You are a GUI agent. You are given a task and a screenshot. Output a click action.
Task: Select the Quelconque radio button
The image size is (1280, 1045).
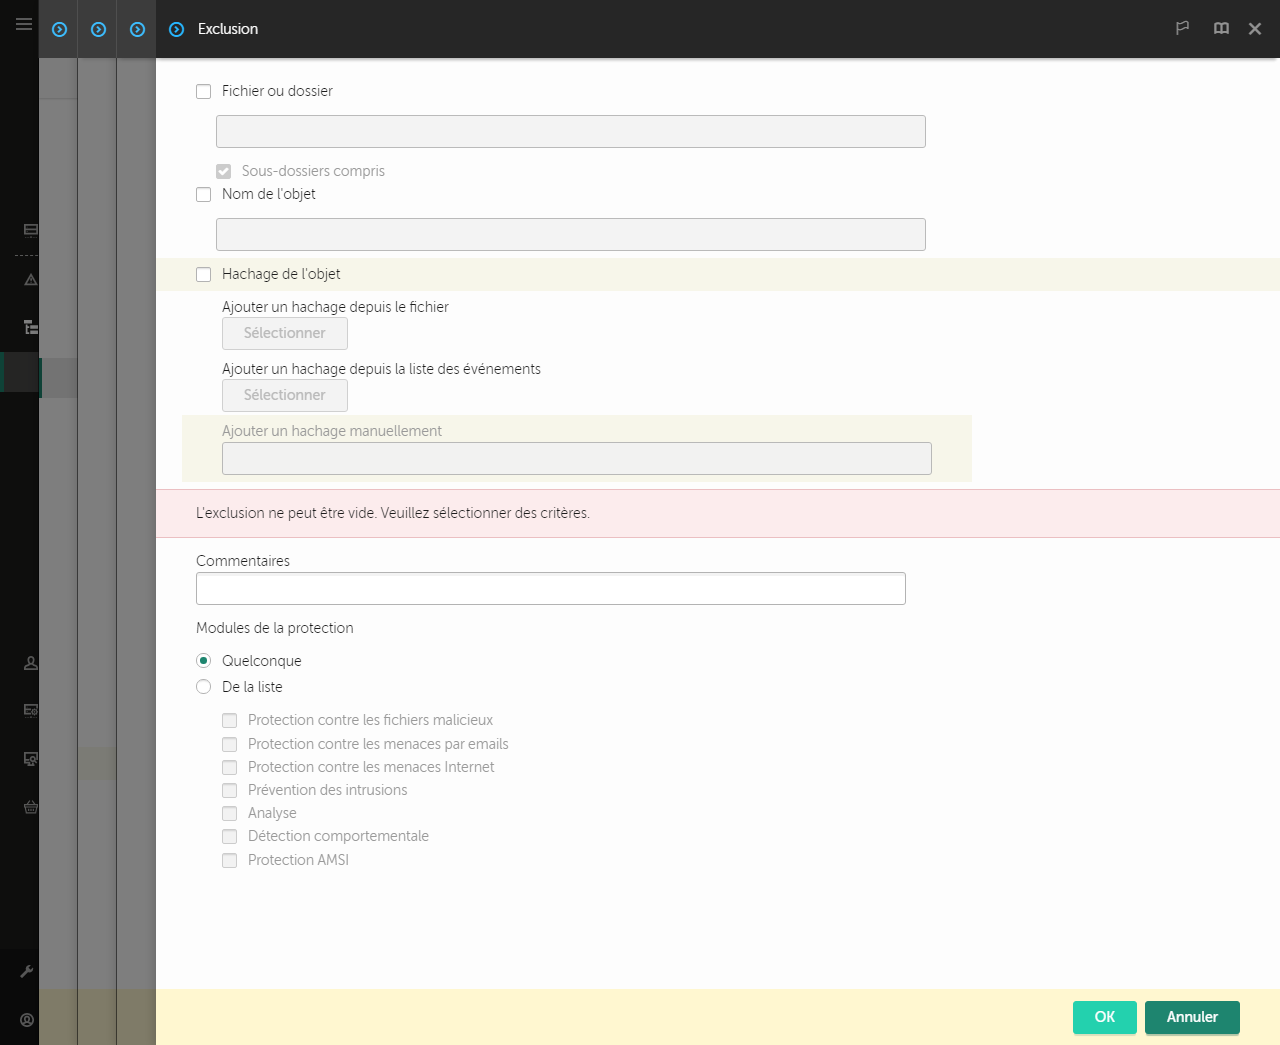[x=204, y=661]
